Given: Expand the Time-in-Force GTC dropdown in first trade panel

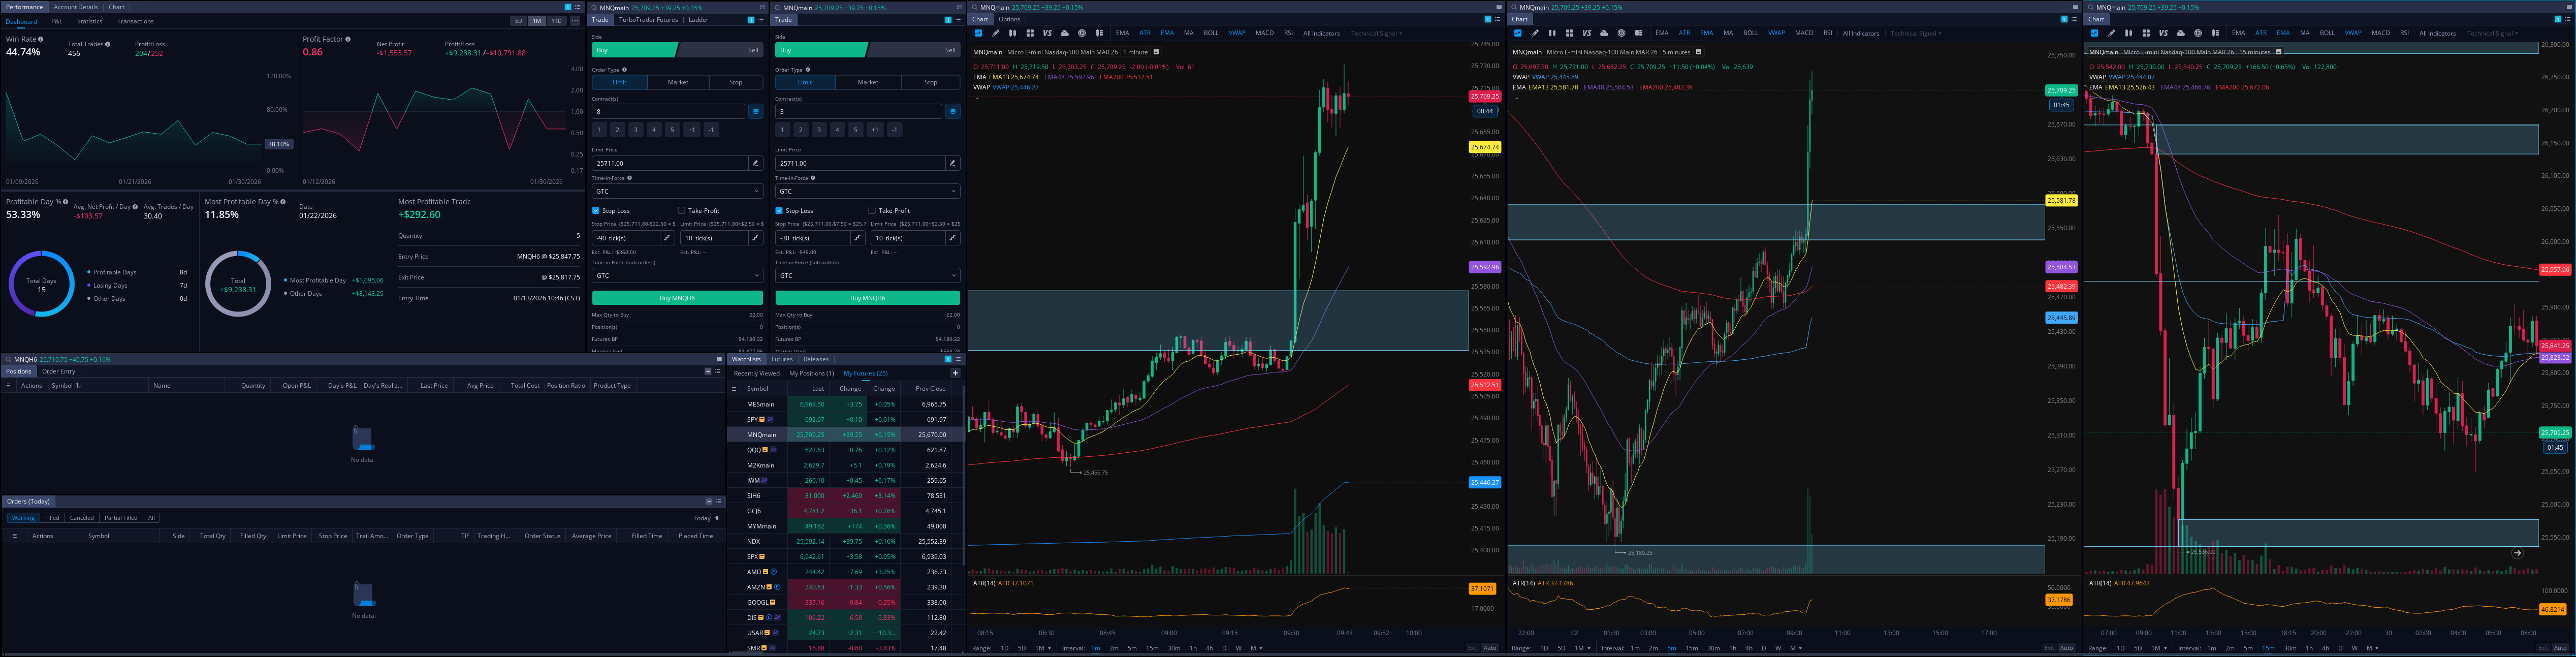Looking at the screenshot, I should 677,191.
